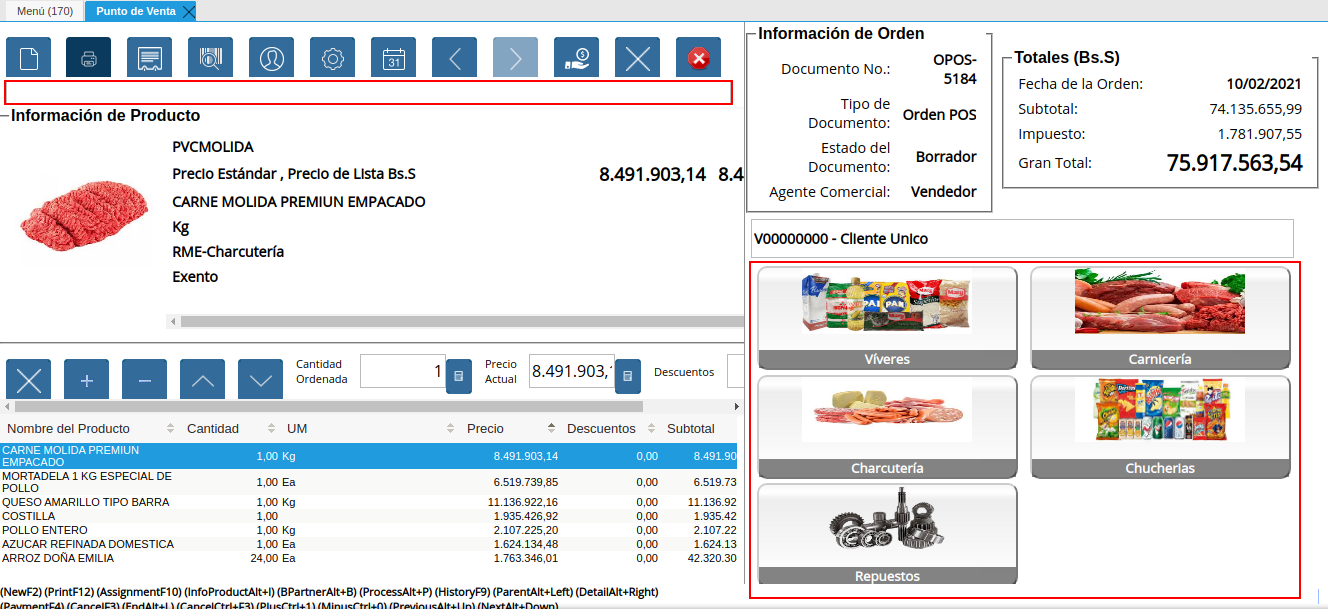Open the payment function icon

576,57
